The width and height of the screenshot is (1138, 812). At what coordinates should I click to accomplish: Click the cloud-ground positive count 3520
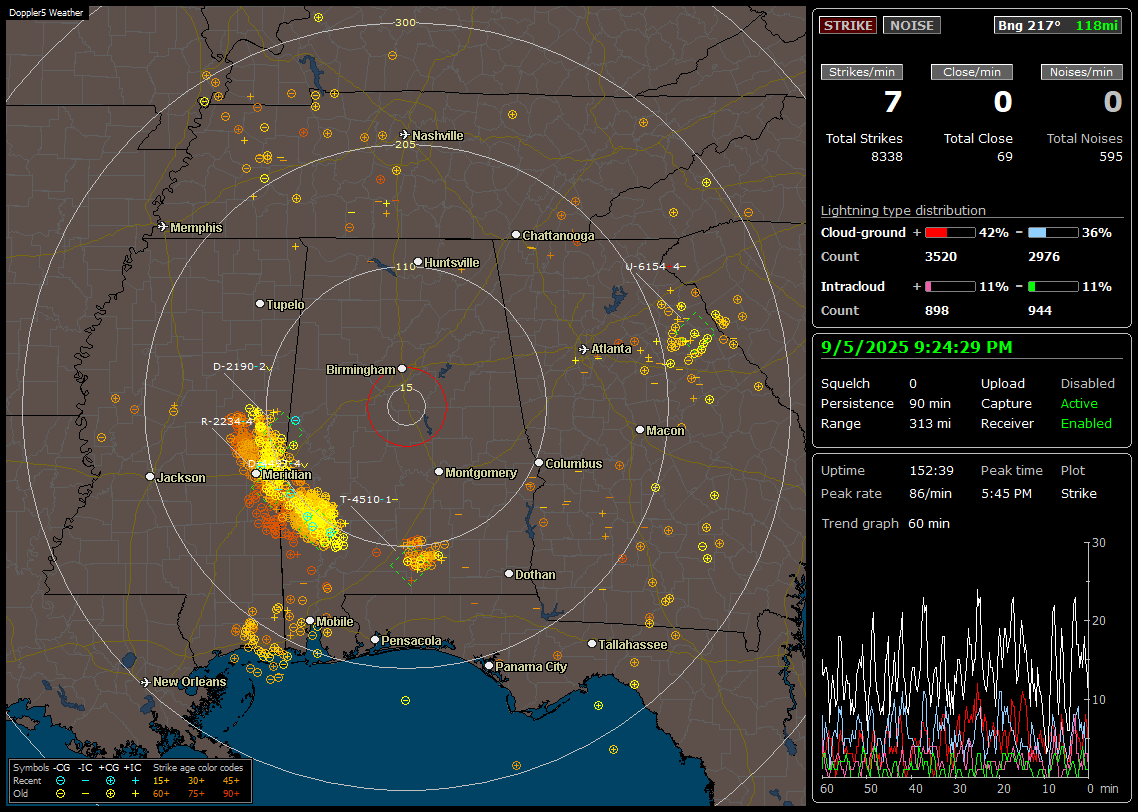tap(941, 257)
